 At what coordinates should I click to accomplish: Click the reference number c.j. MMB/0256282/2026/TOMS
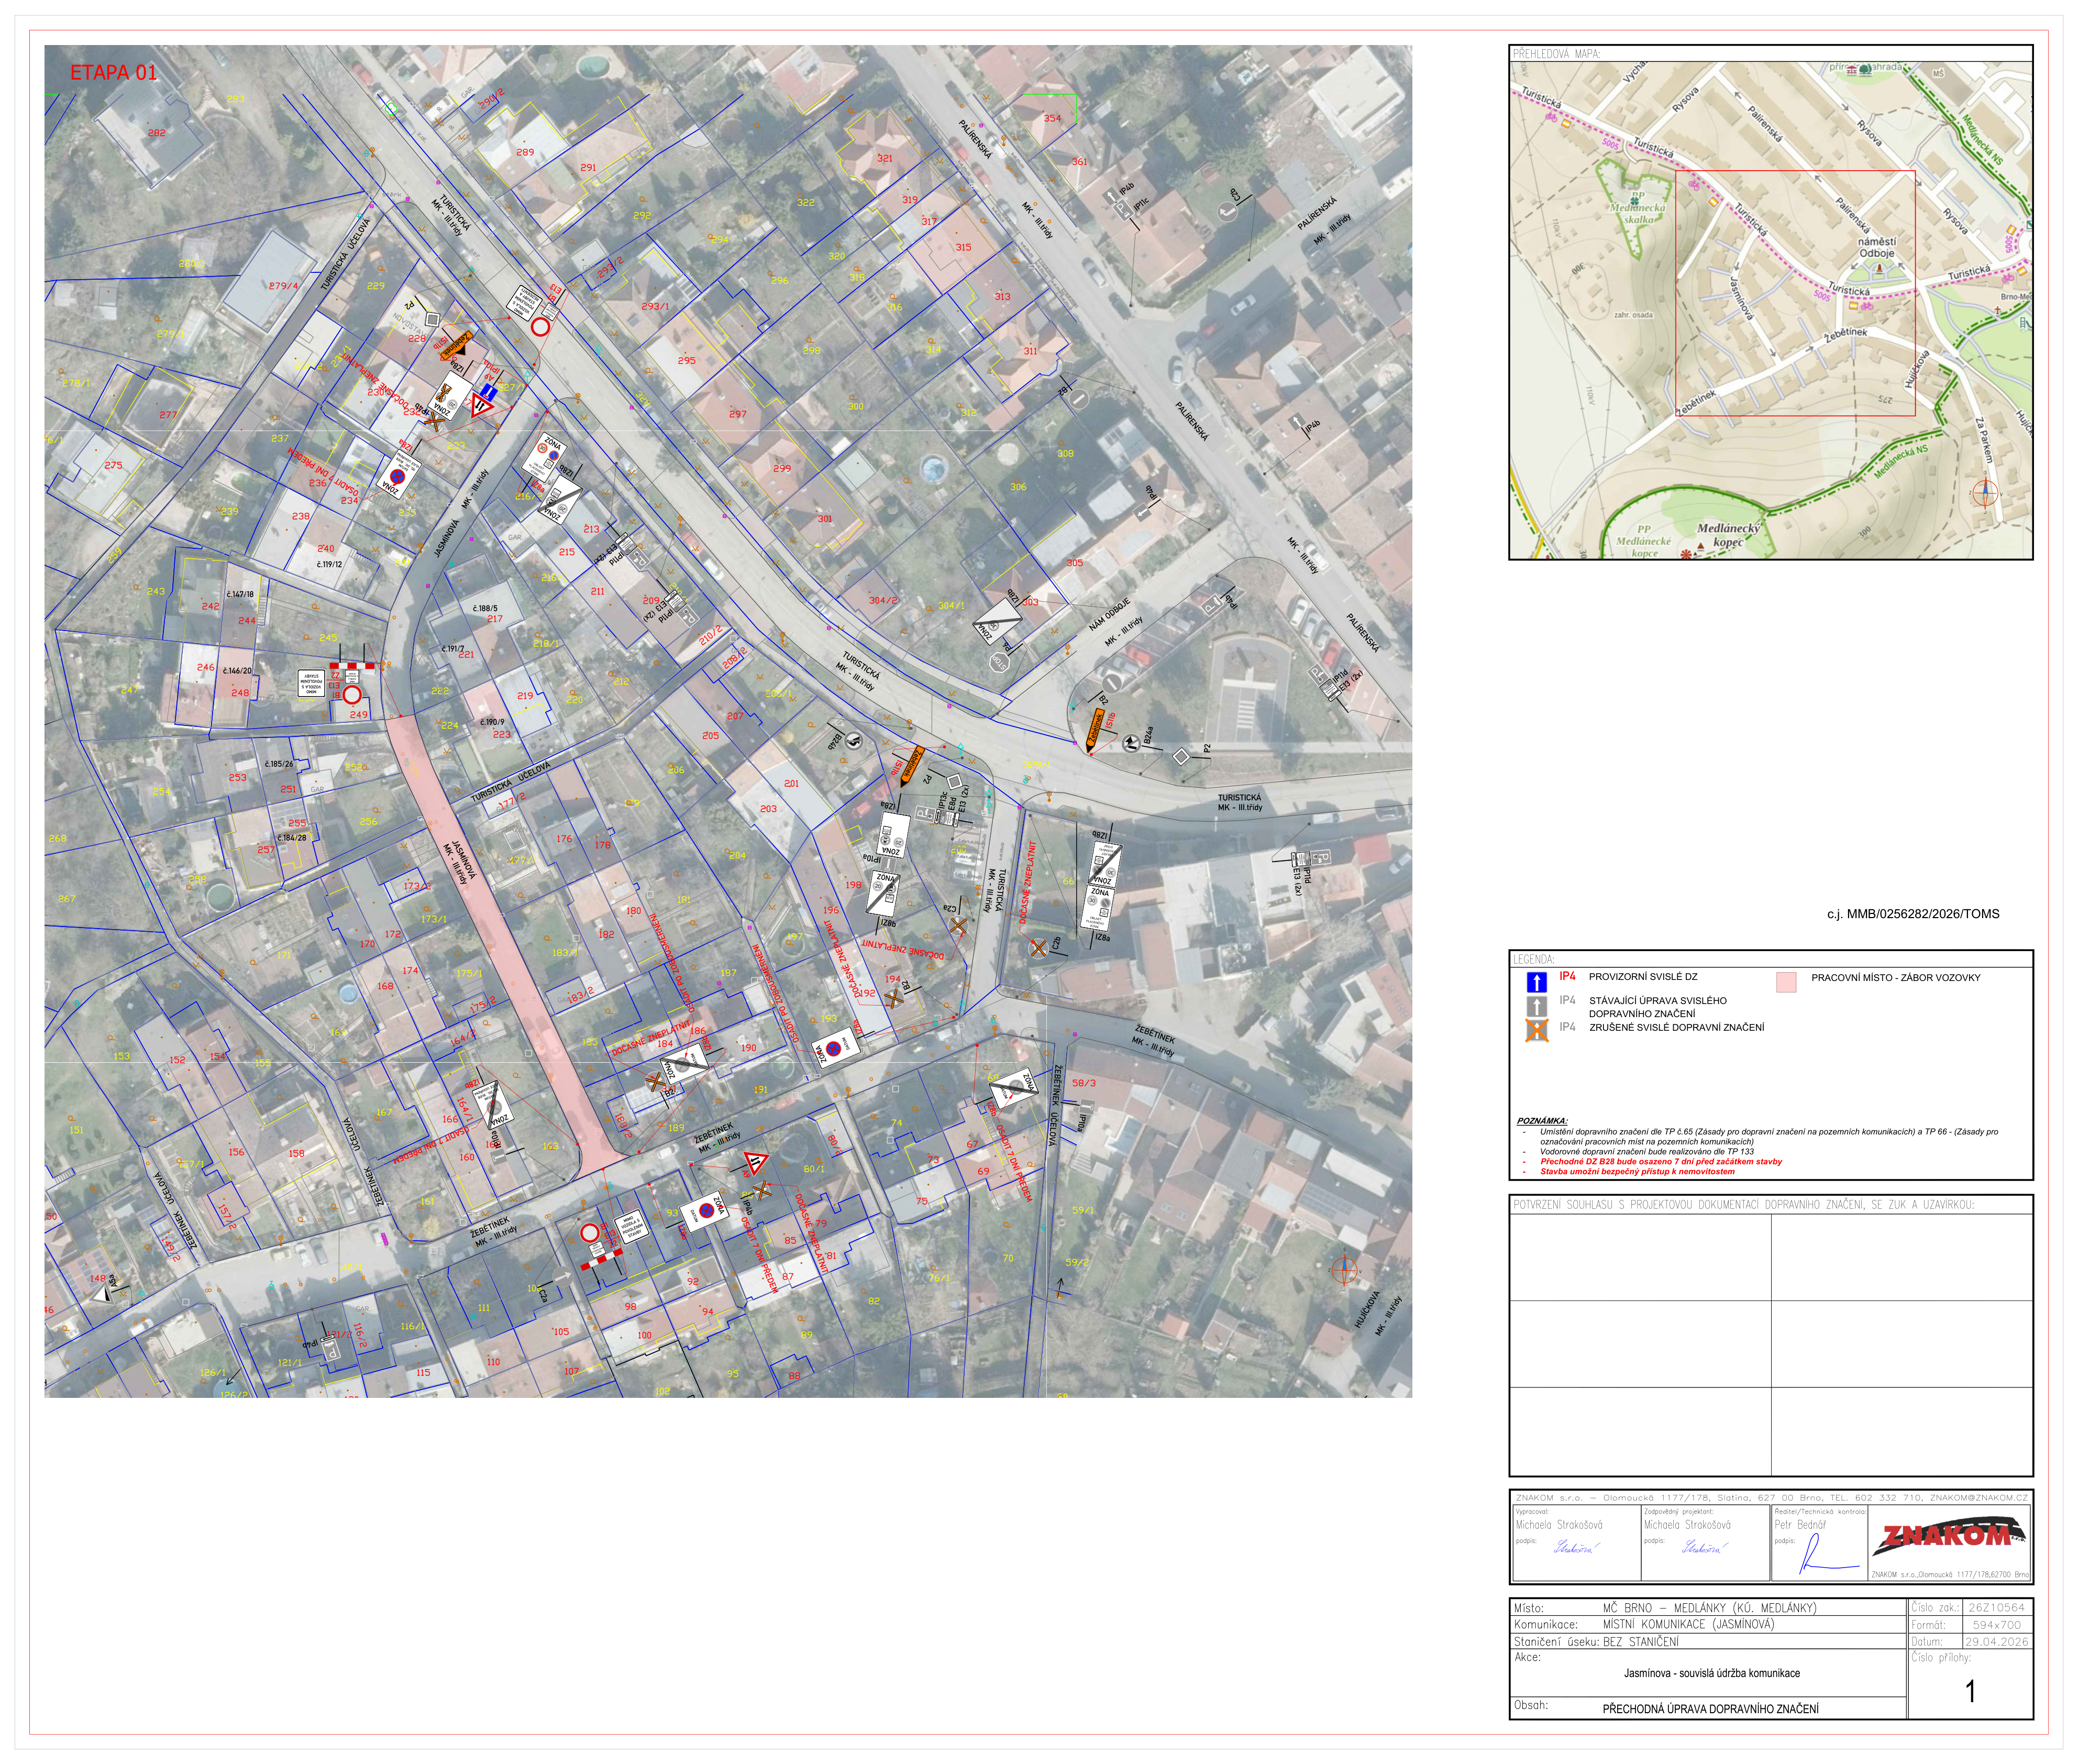coord(1912,914)
